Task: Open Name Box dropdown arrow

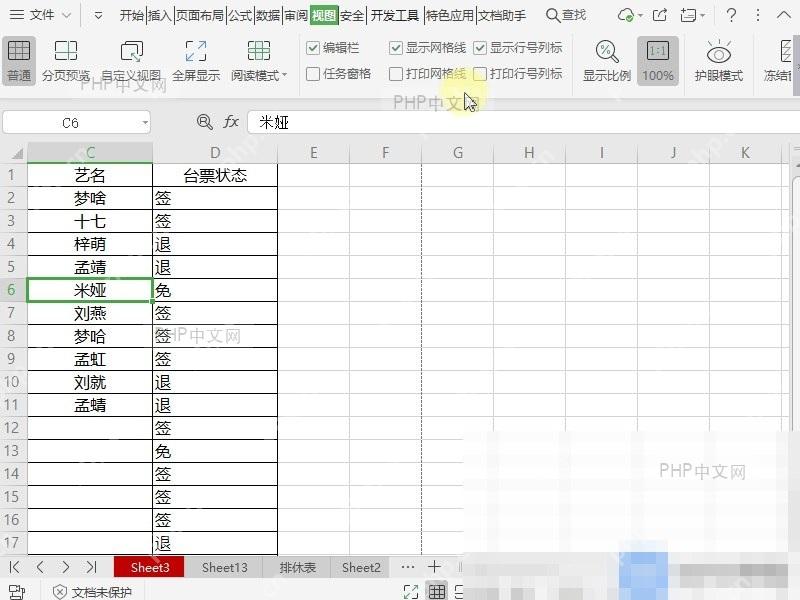Action: click(x=145, y=122)
